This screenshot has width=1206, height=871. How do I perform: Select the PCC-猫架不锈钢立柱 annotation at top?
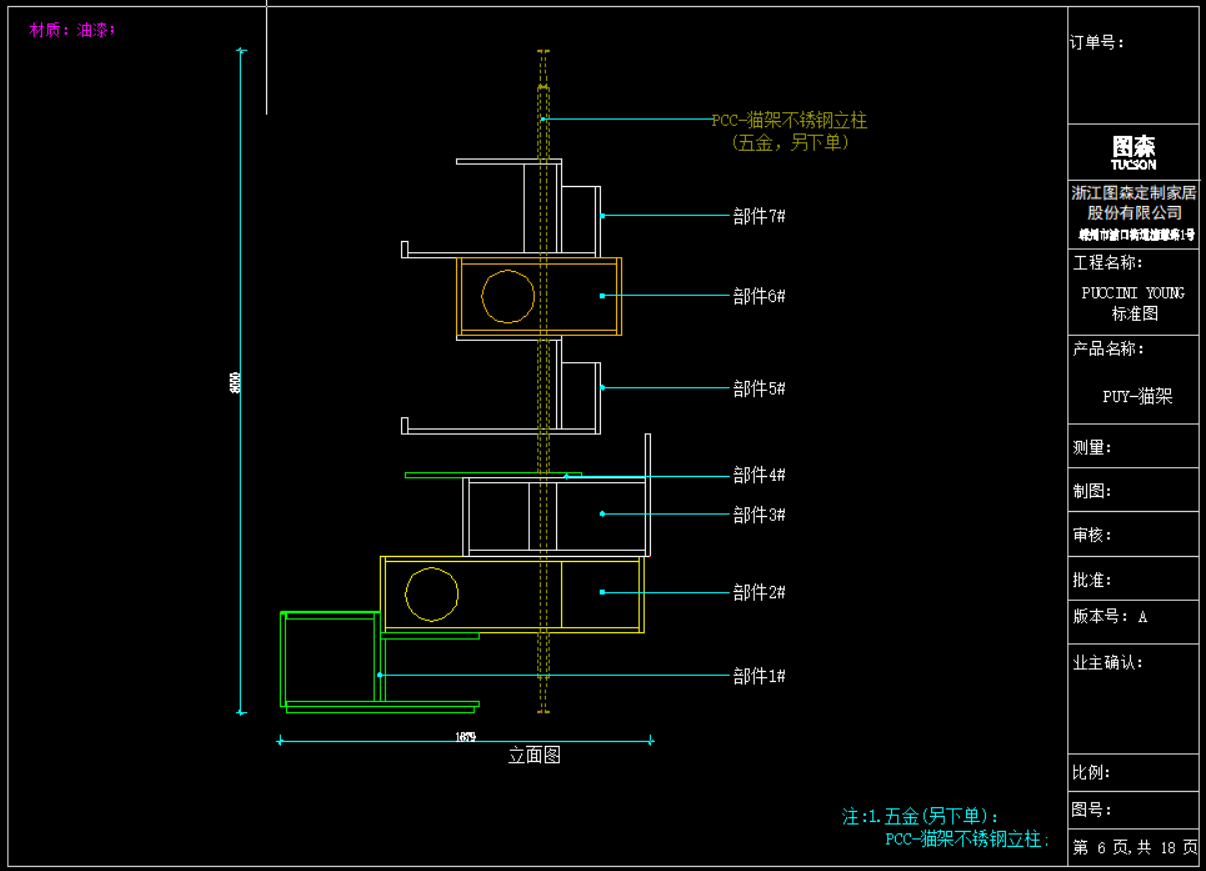point(789,121)
